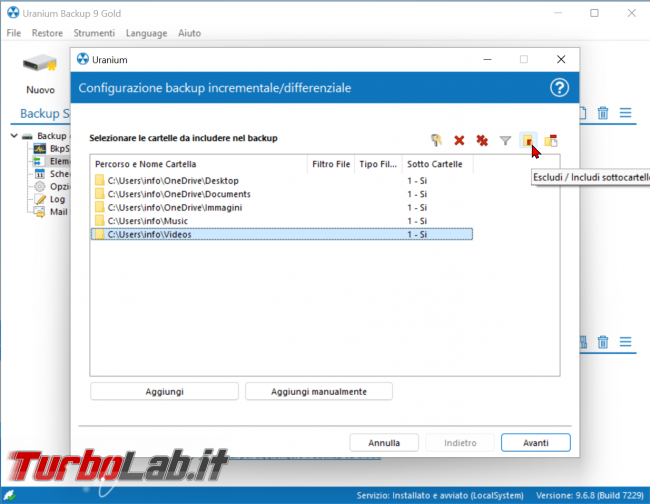Select the Elem tree item

pyautogui.click(x=60, y=161)
